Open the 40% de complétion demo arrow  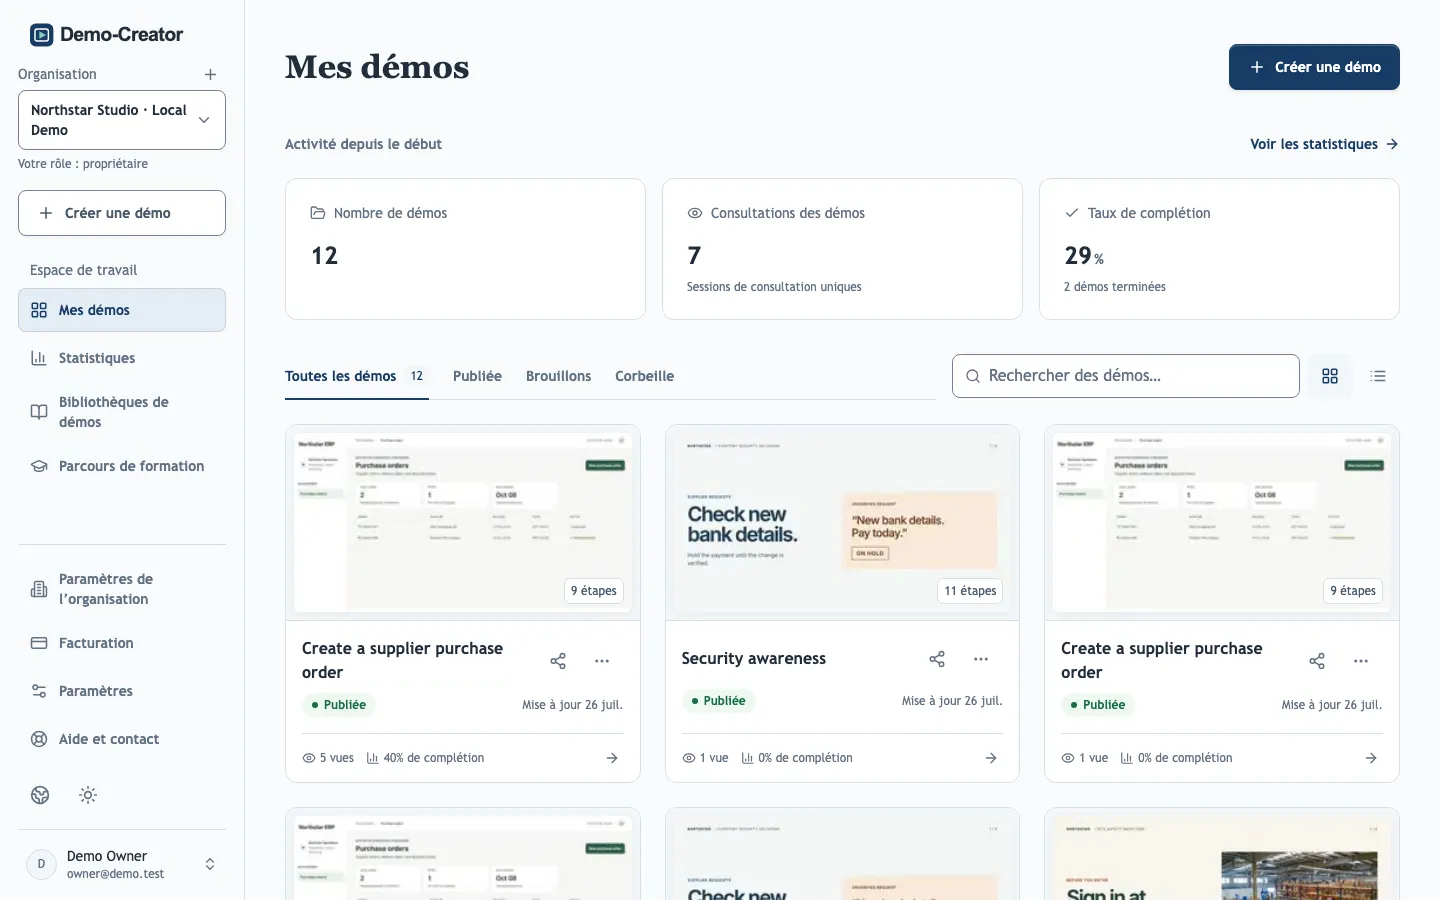click(612, 758)
